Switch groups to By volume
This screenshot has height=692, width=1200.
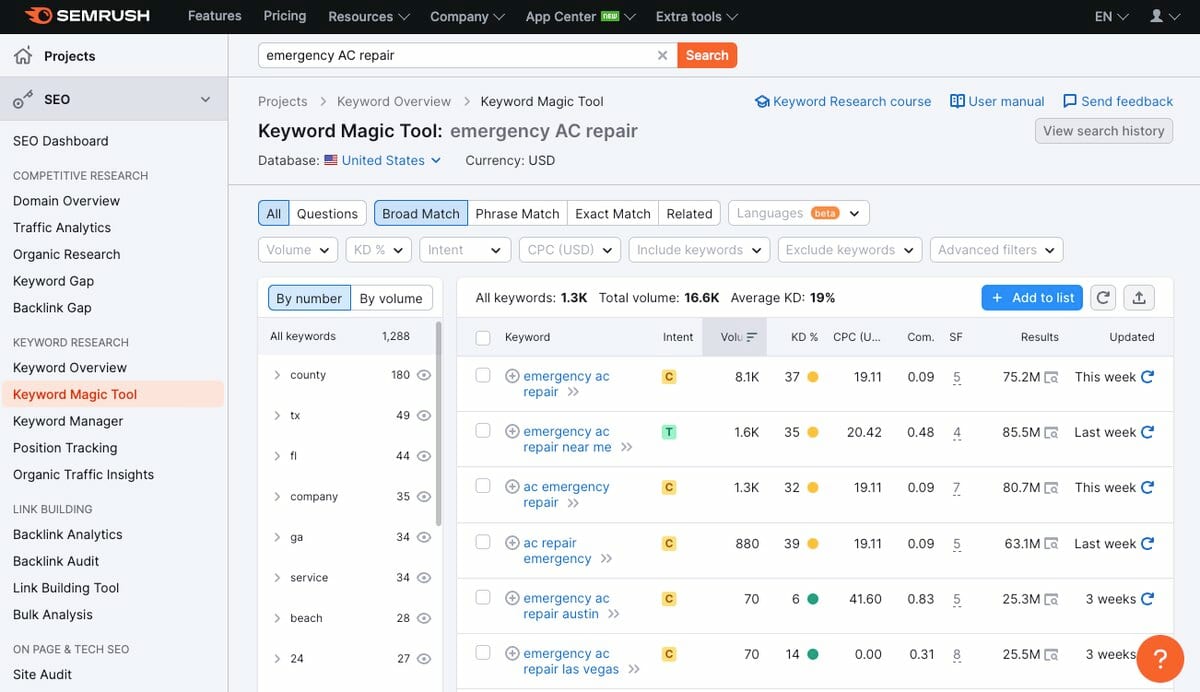tap(391, 298)
